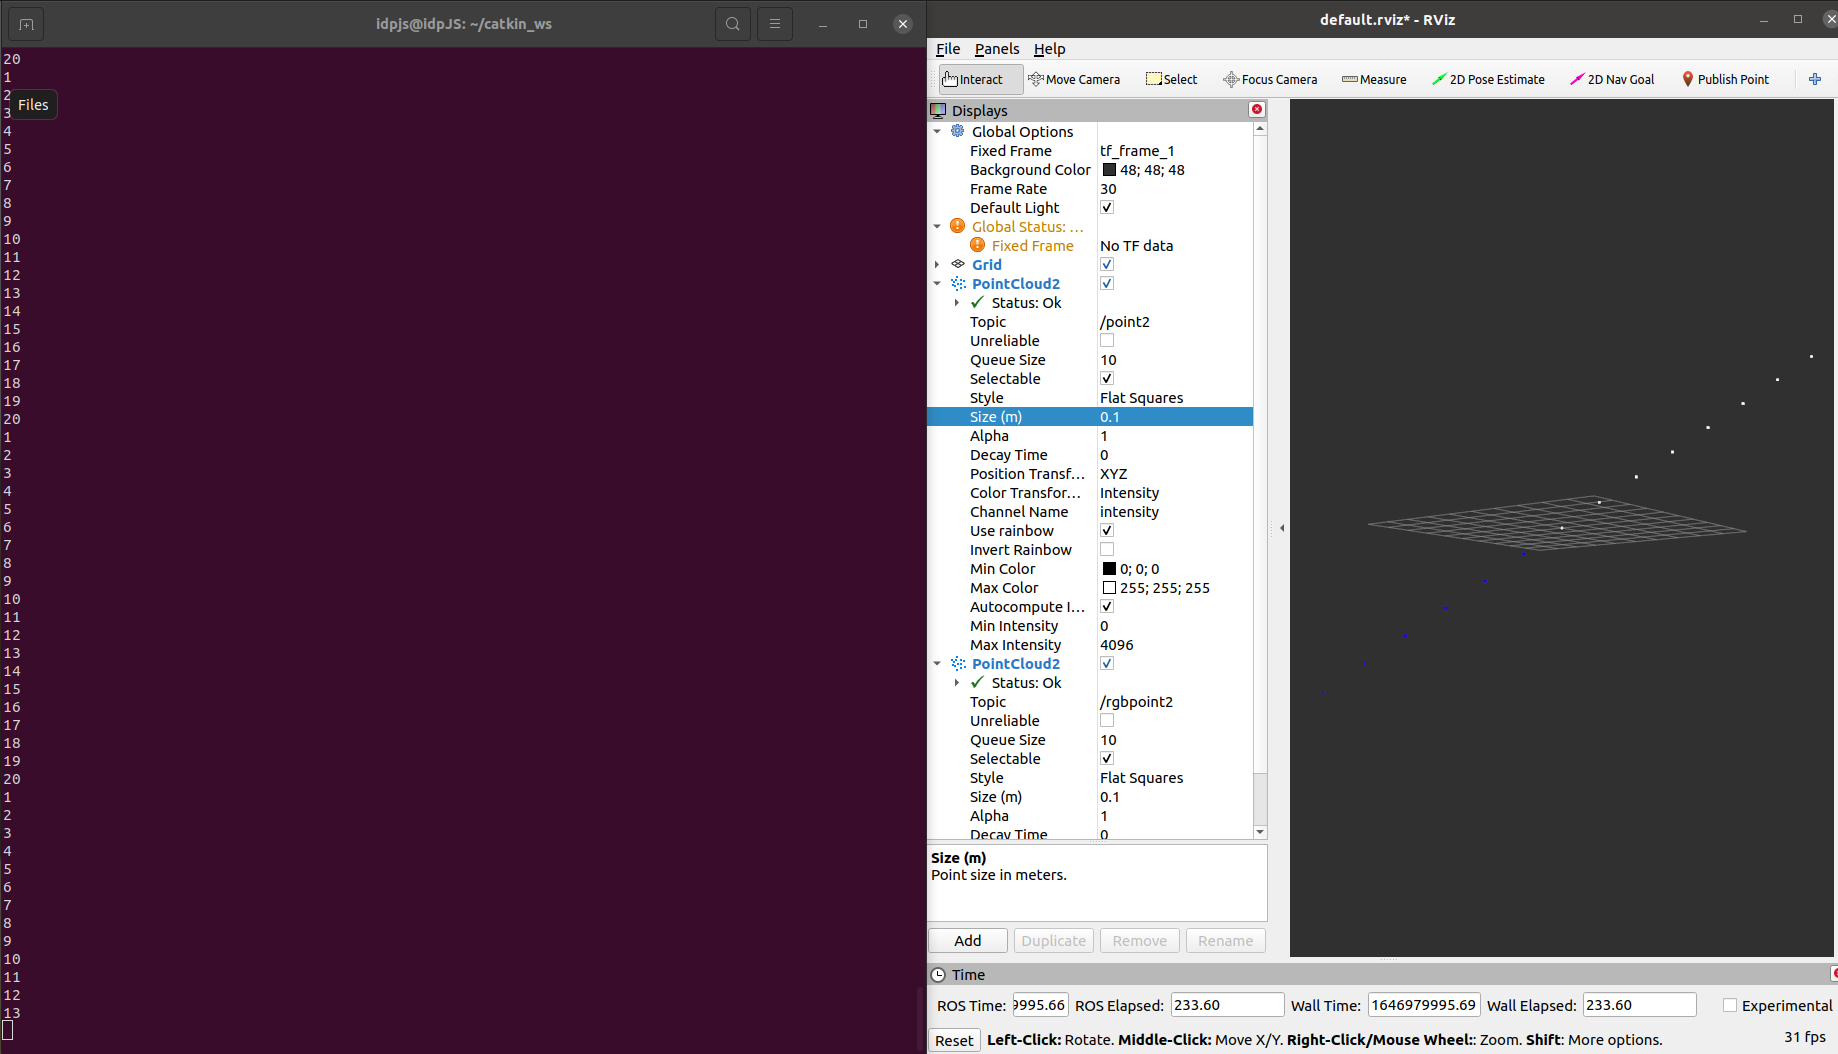This screenshot has height=1054, width=1838.
Task: Activate the Publish Point tool
Action: tap(1725, 79)
